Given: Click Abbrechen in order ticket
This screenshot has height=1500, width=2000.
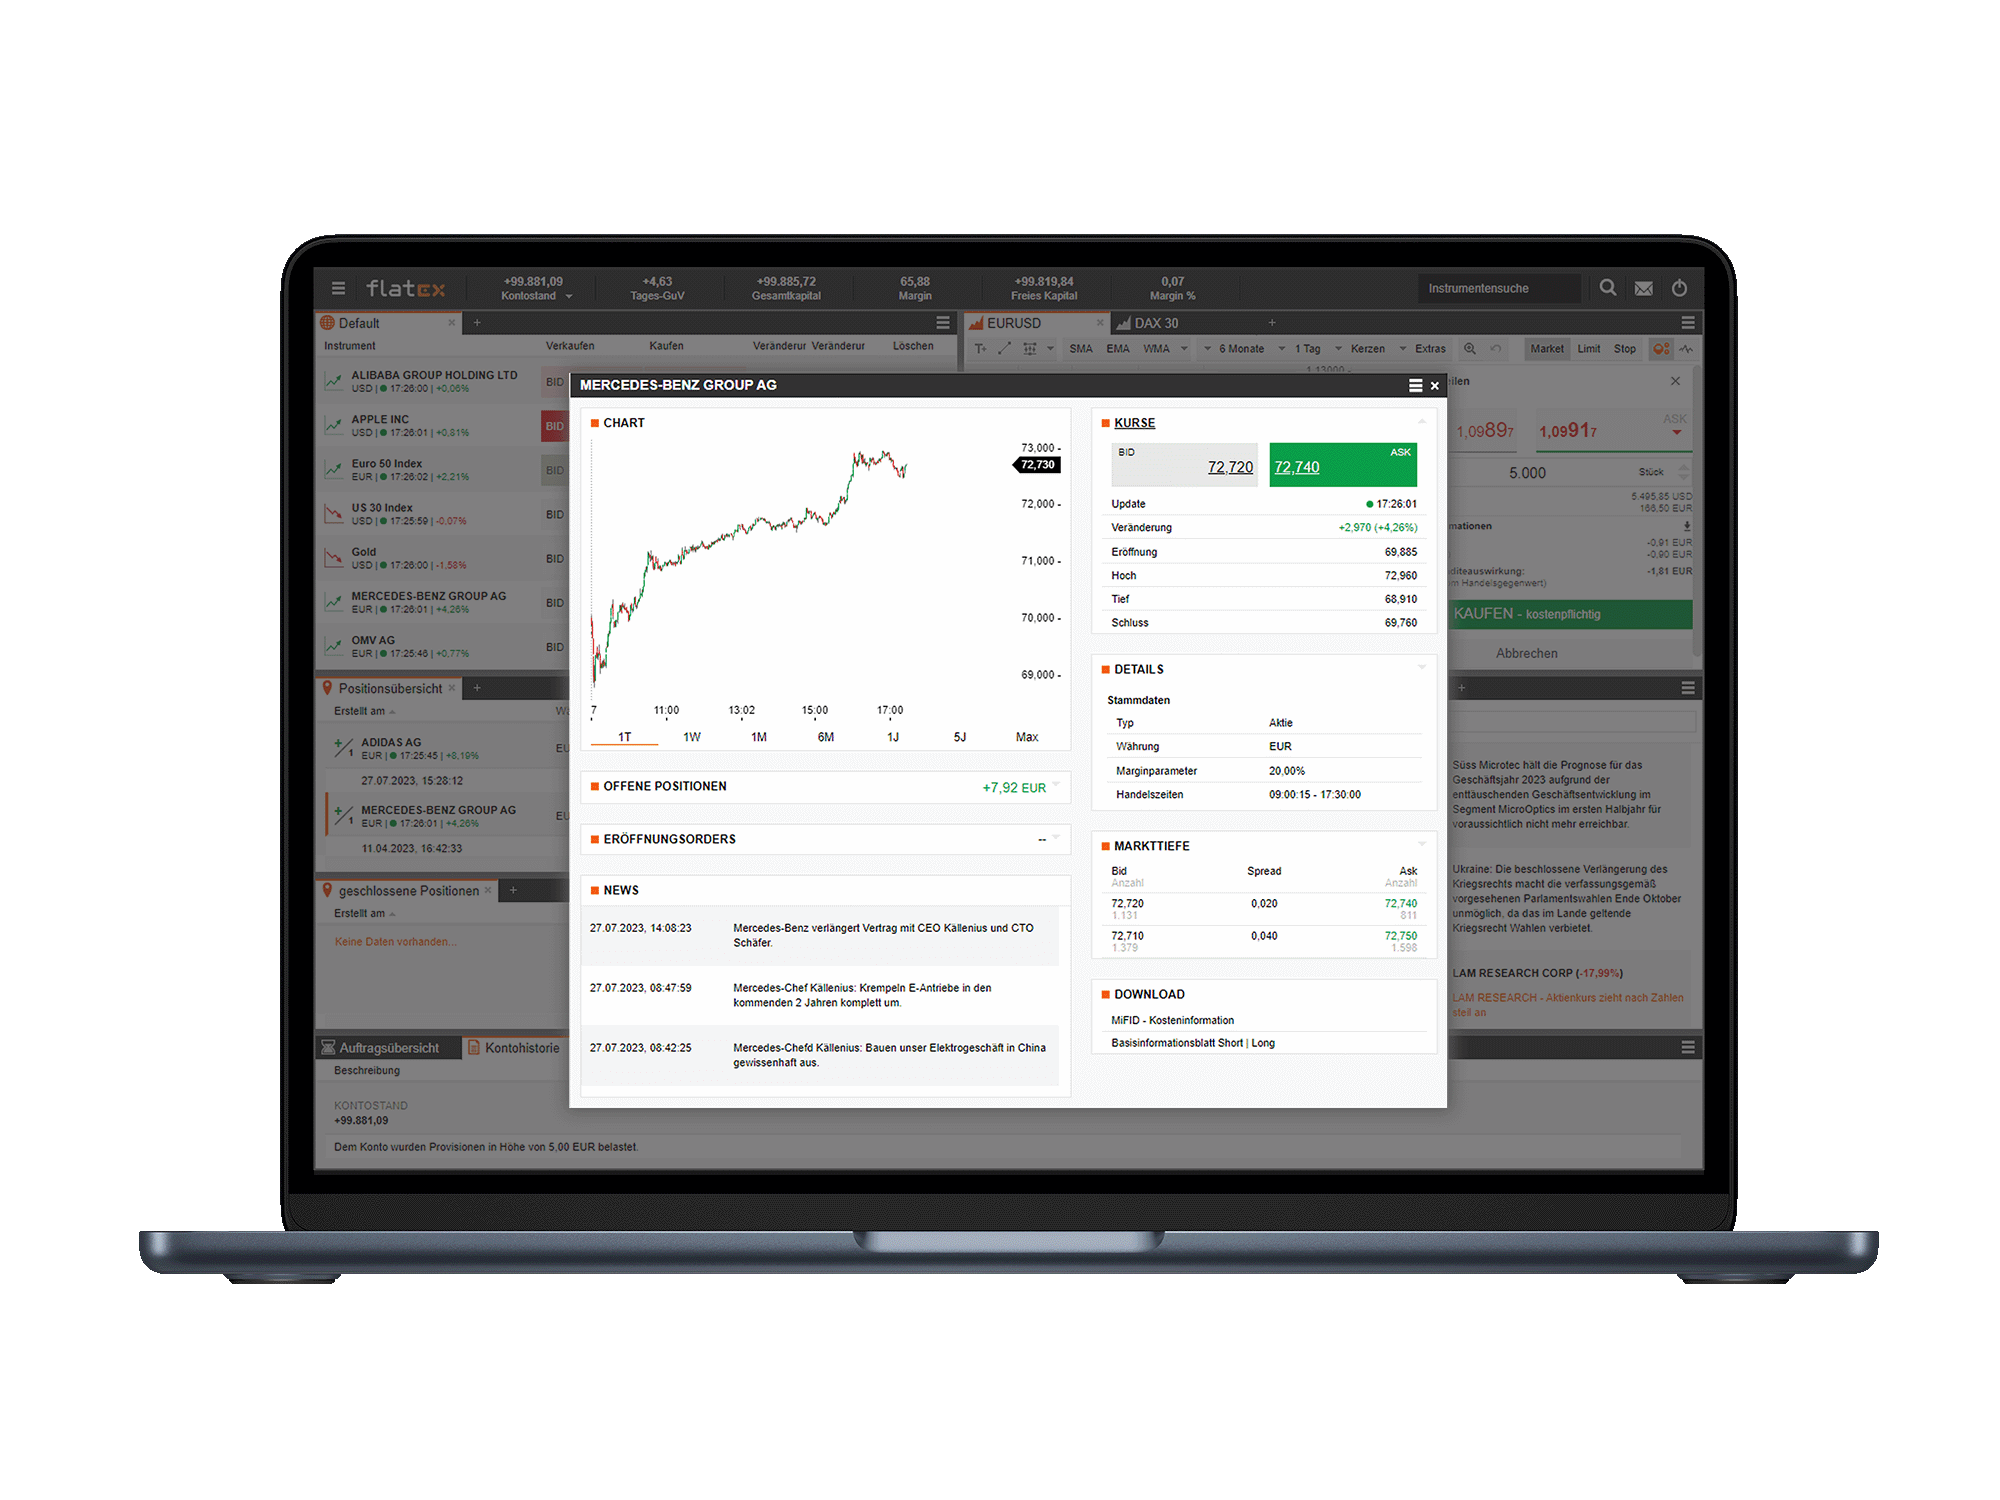Looking at the screenshot, I should pyautogui.click(x=1526, y=653).
